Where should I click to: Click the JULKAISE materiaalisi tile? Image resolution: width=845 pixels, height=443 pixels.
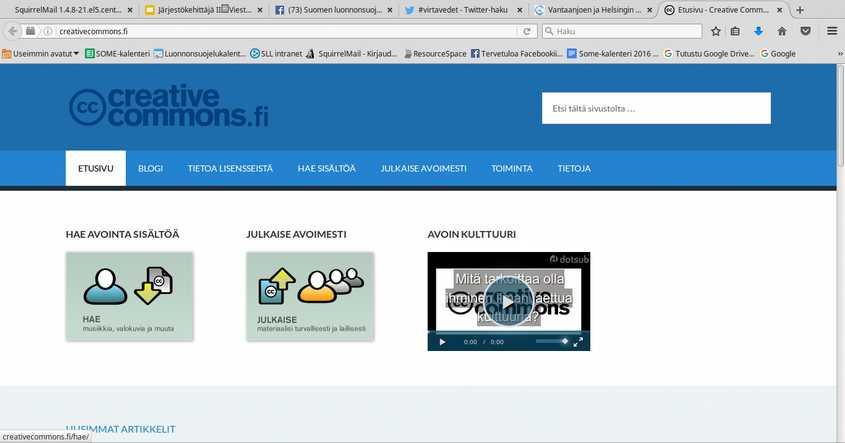click(x=310, y=296)
